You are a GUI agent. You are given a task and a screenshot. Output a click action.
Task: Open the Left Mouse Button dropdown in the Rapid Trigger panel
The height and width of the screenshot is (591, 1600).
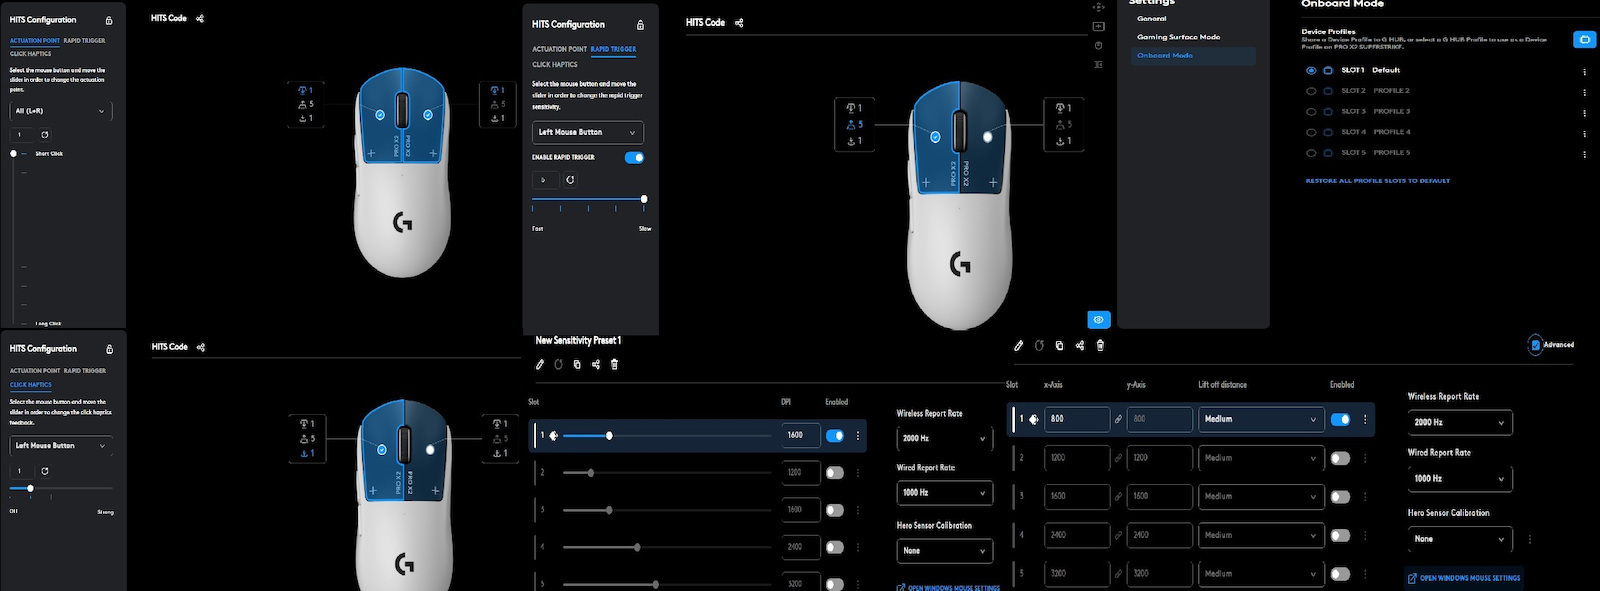(587, 132)
